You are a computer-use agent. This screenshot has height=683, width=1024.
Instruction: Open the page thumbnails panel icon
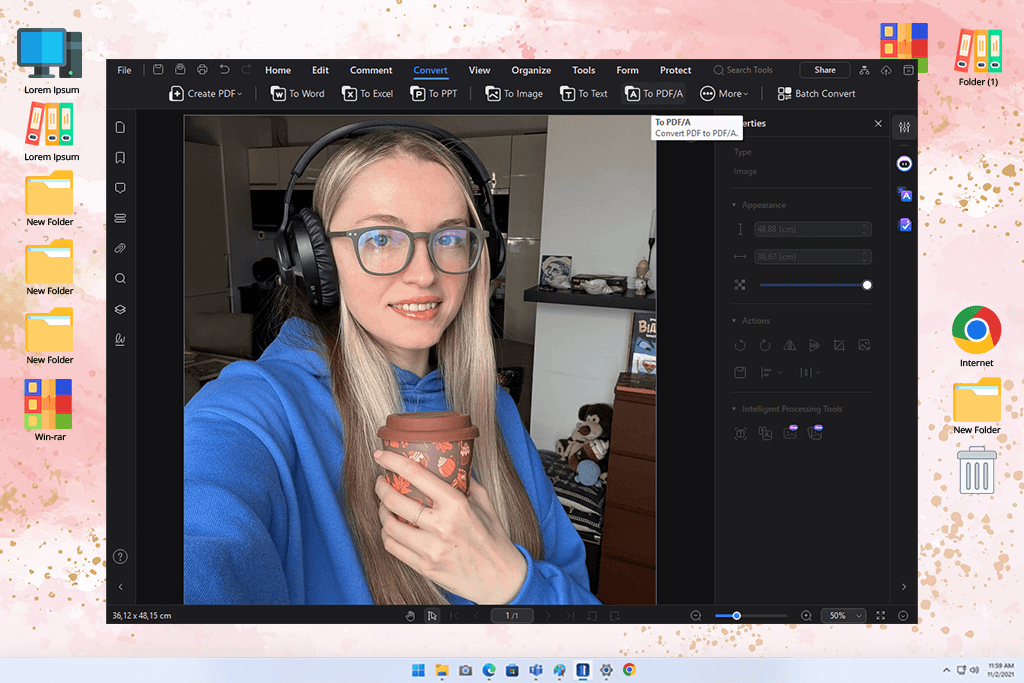click(x=120, y=127)
